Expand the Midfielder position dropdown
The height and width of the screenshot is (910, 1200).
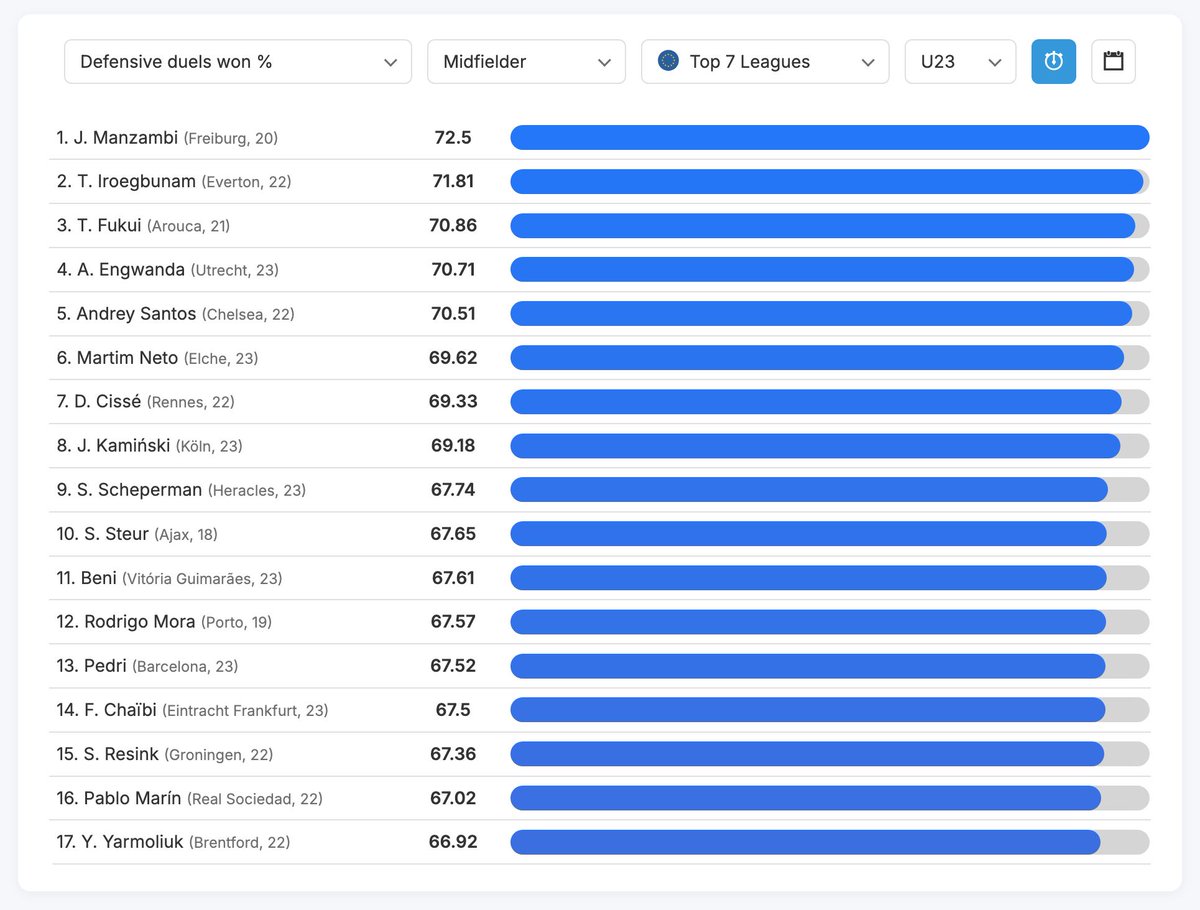526,61
